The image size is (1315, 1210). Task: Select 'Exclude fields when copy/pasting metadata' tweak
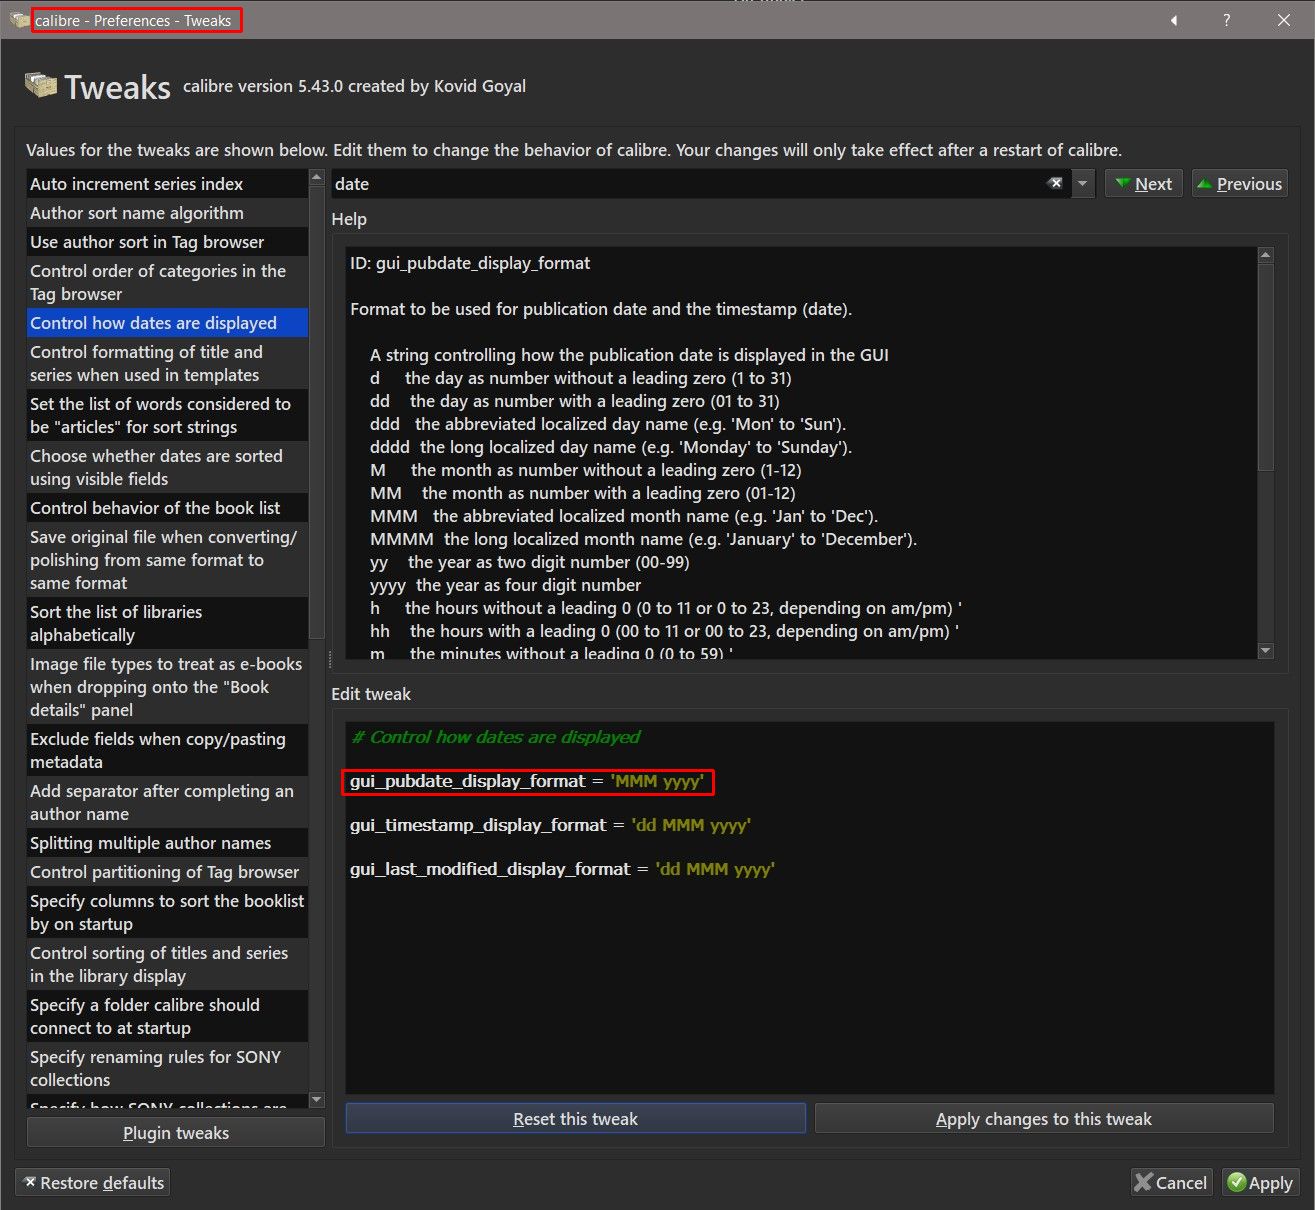167,751
